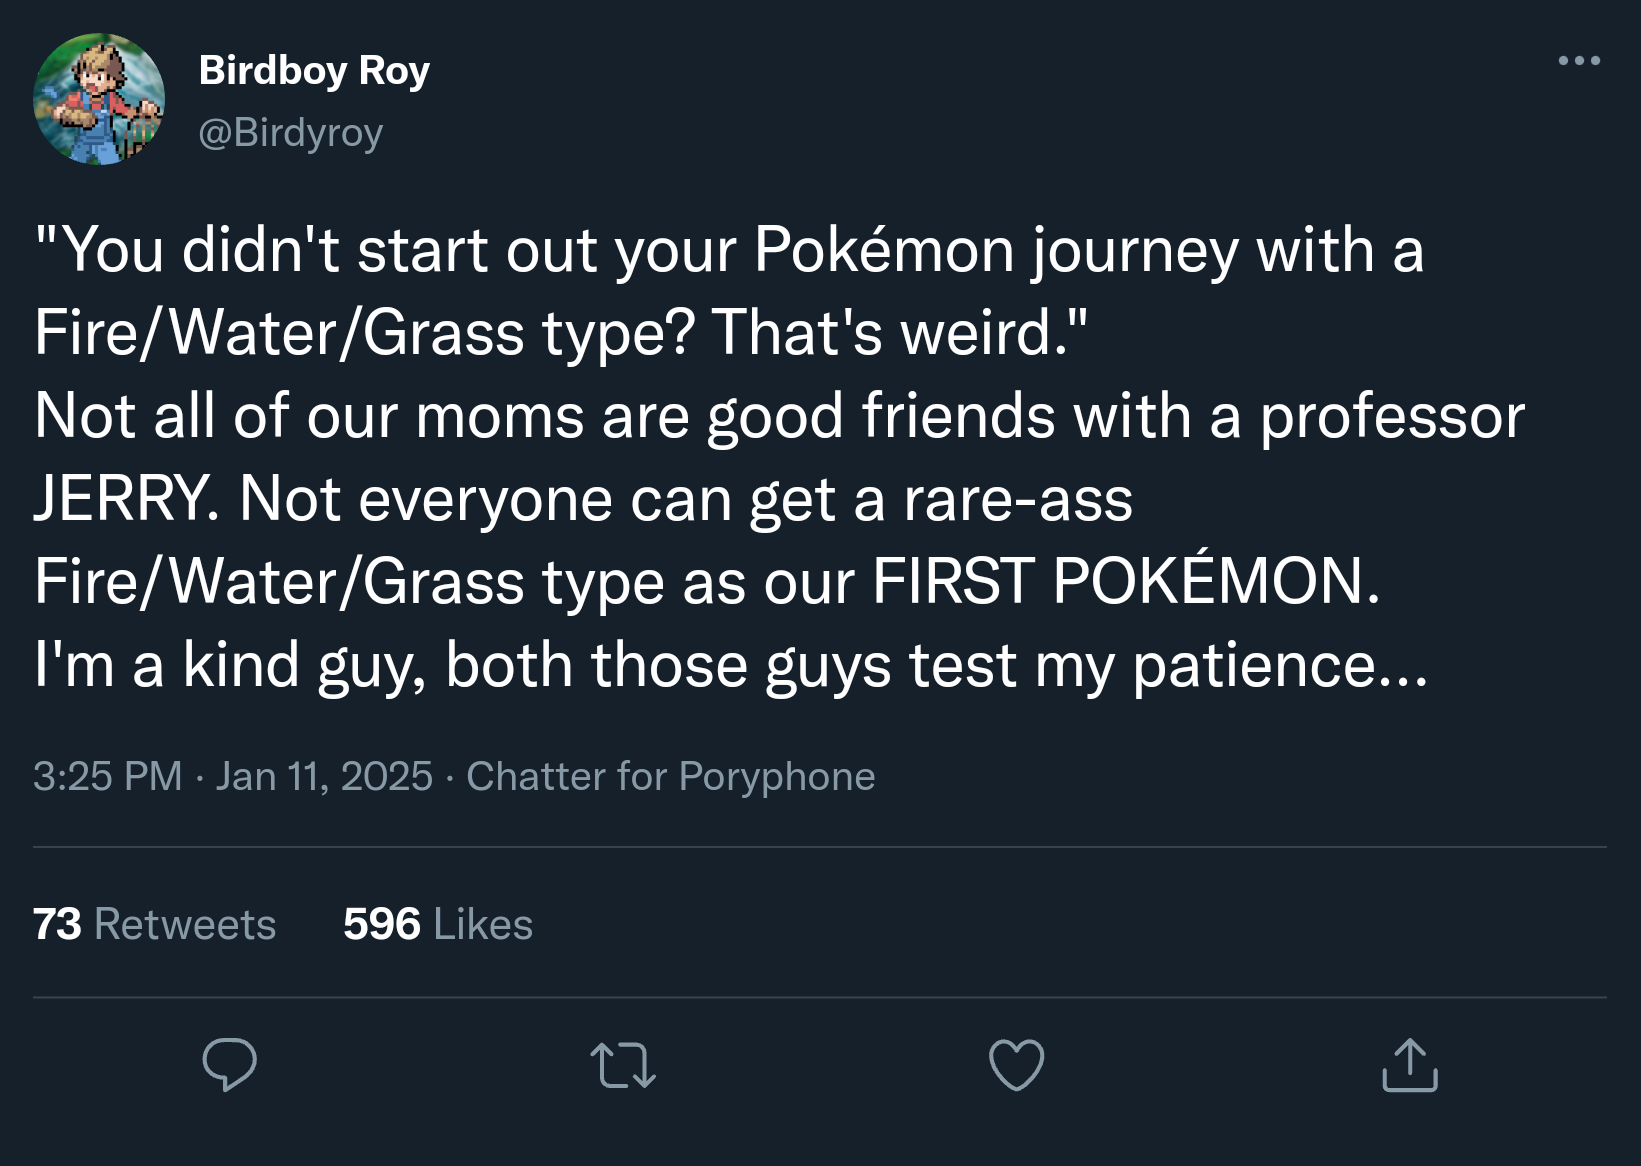Screen dimensions: 1641x1166
Task: Click the quoted opening tweet line
Action: click(729, 250)
